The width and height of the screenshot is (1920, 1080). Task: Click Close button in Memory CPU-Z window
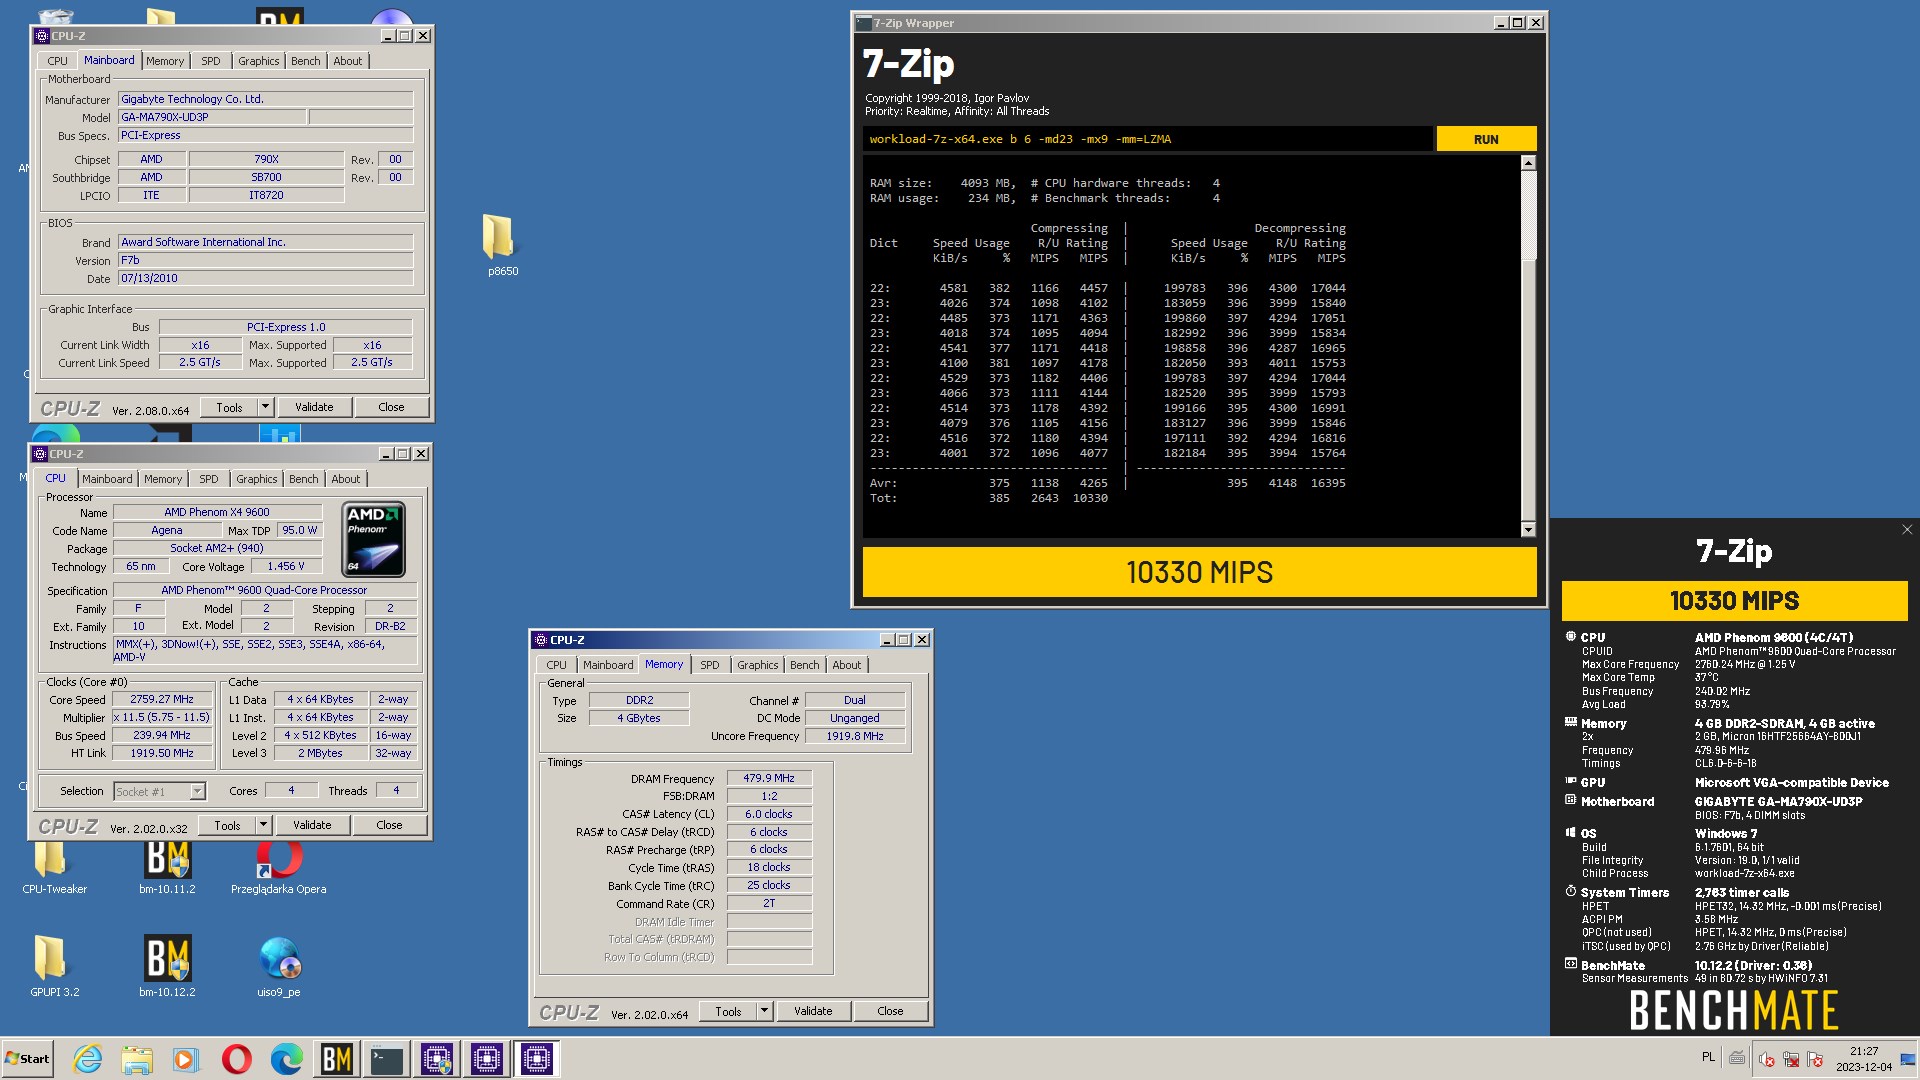(890, 1011)
